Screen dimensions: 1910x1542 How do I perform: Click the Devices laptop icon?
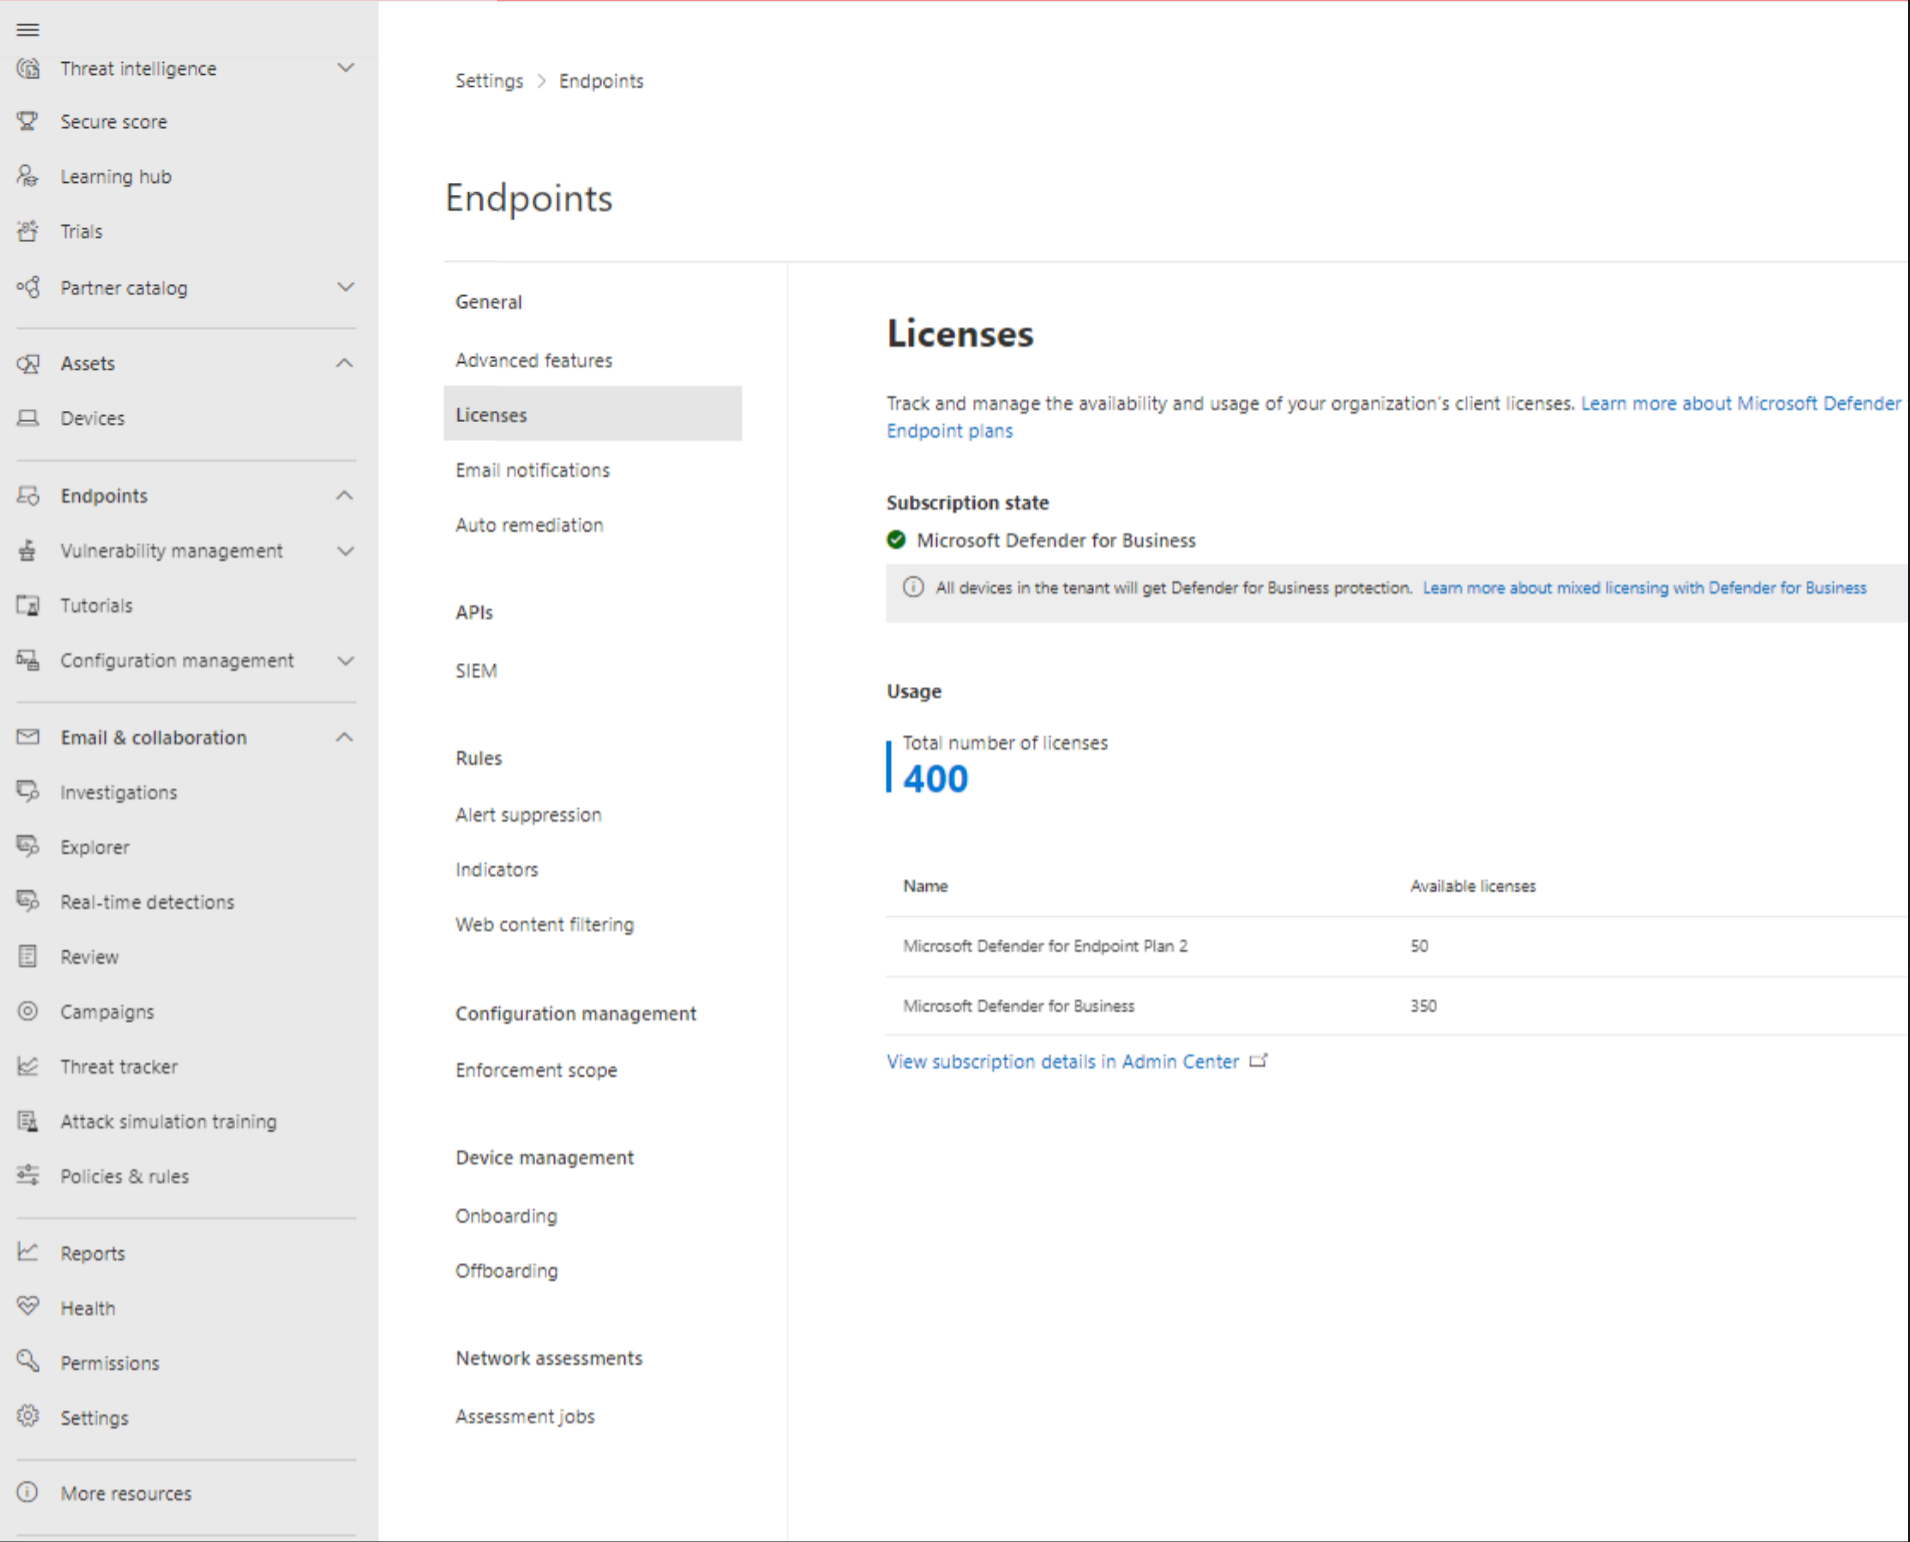[28, 418]
